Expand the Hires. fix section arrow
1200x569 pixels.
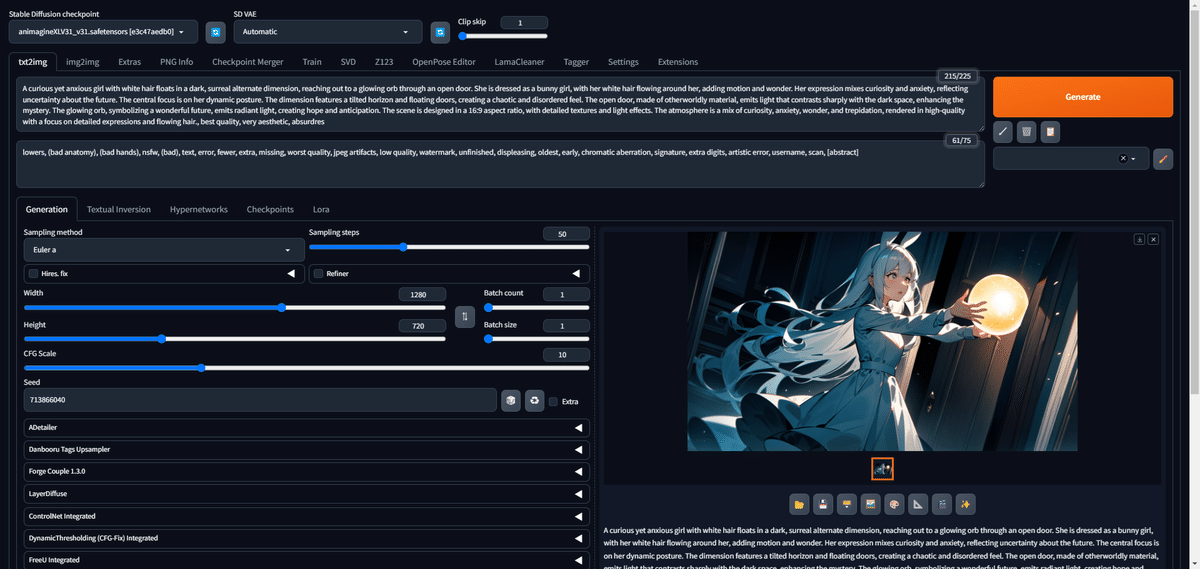(x=291, y=273)
